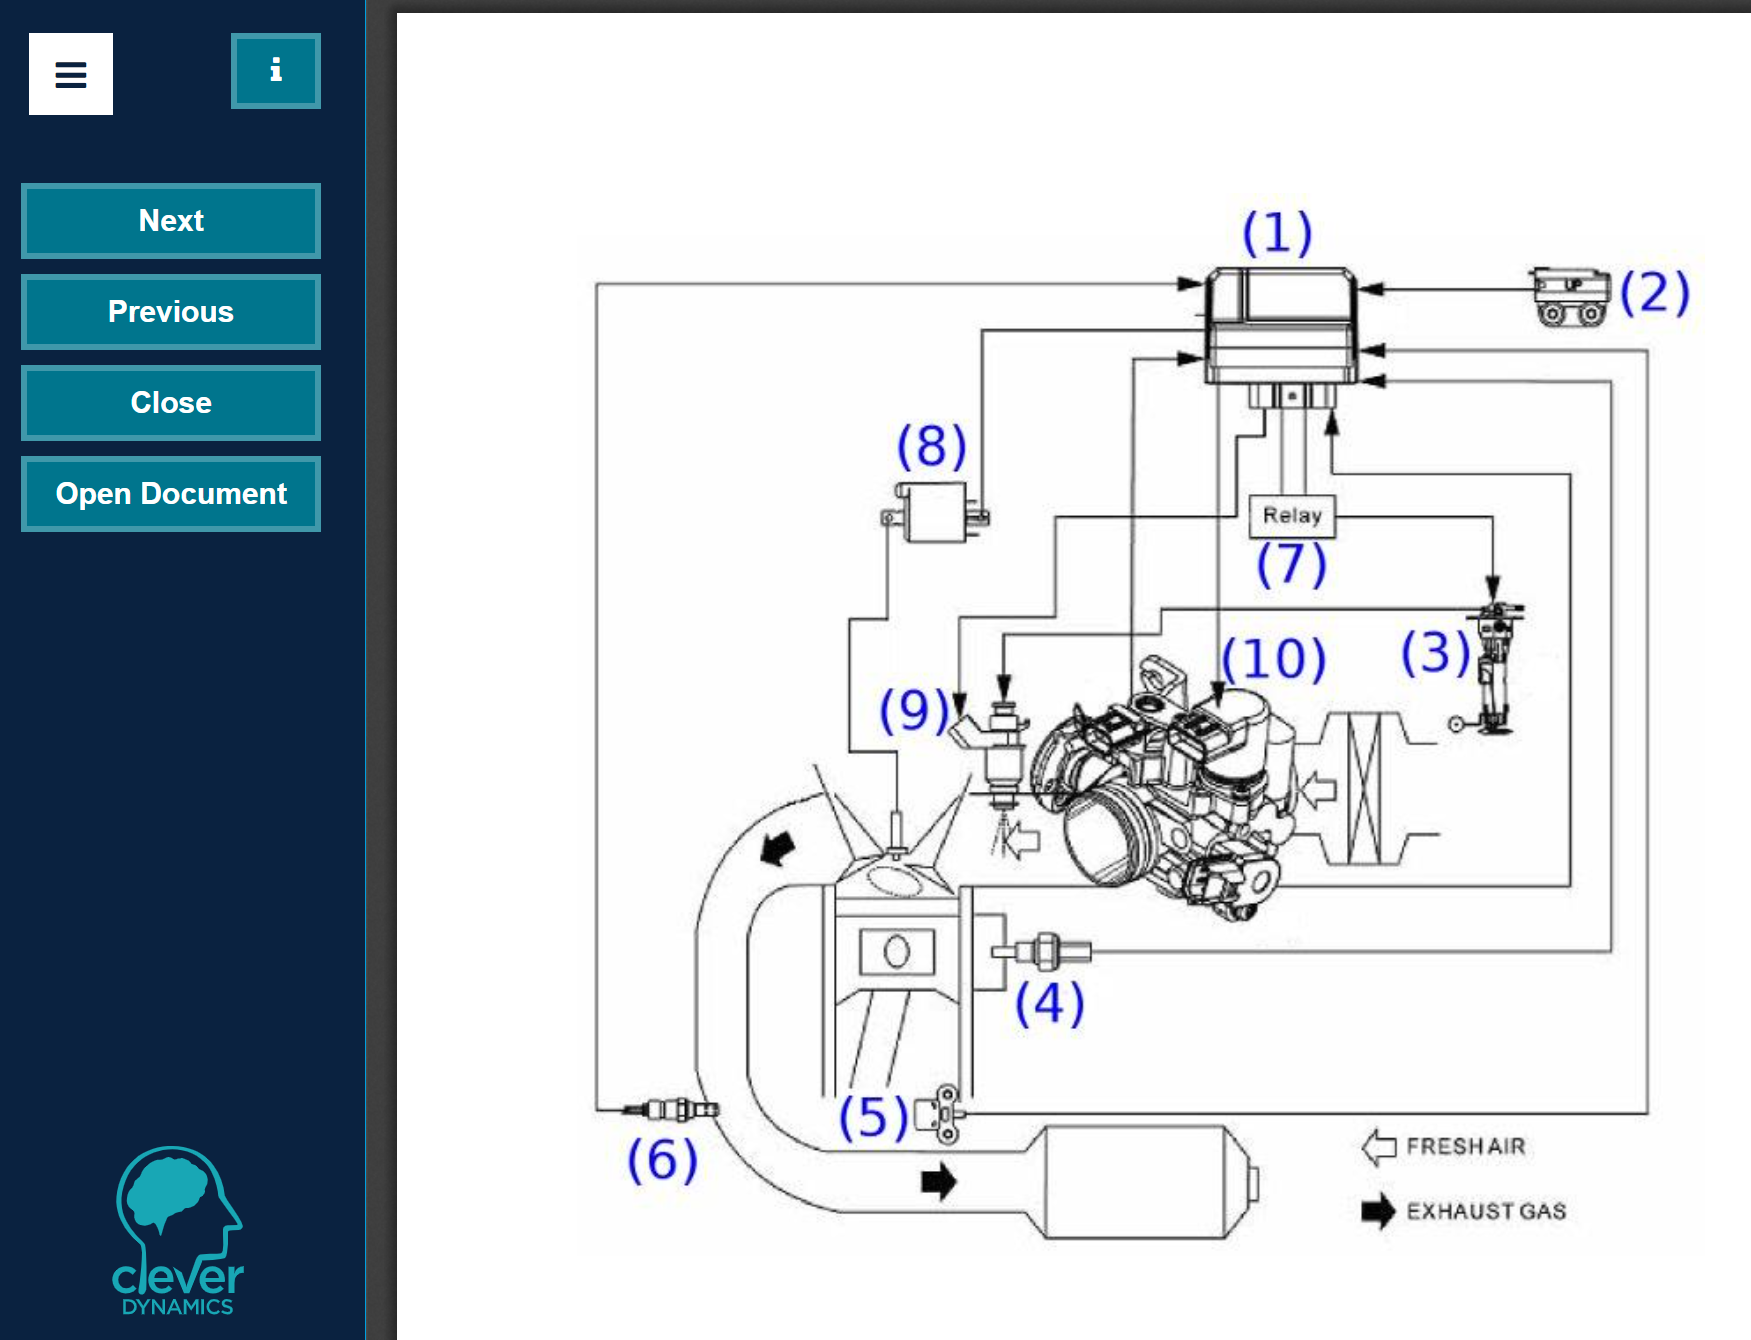Select the ignition coil labeled (8)
The image size is (1751, 1340).
(937, 515)
